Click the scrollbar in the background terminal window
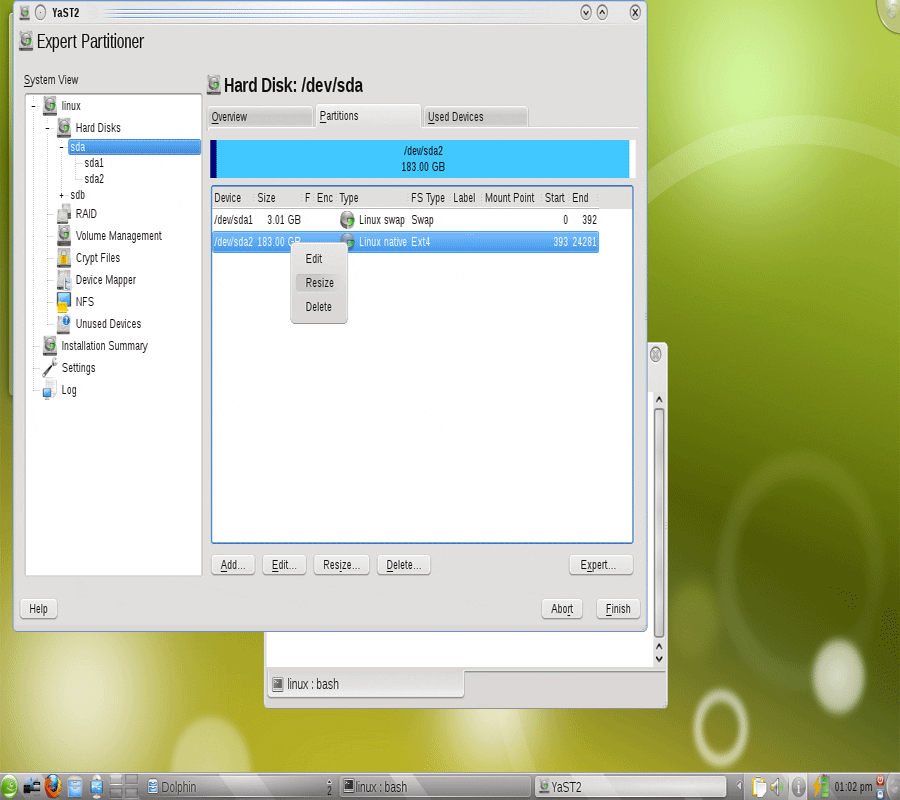 (659, 522)
